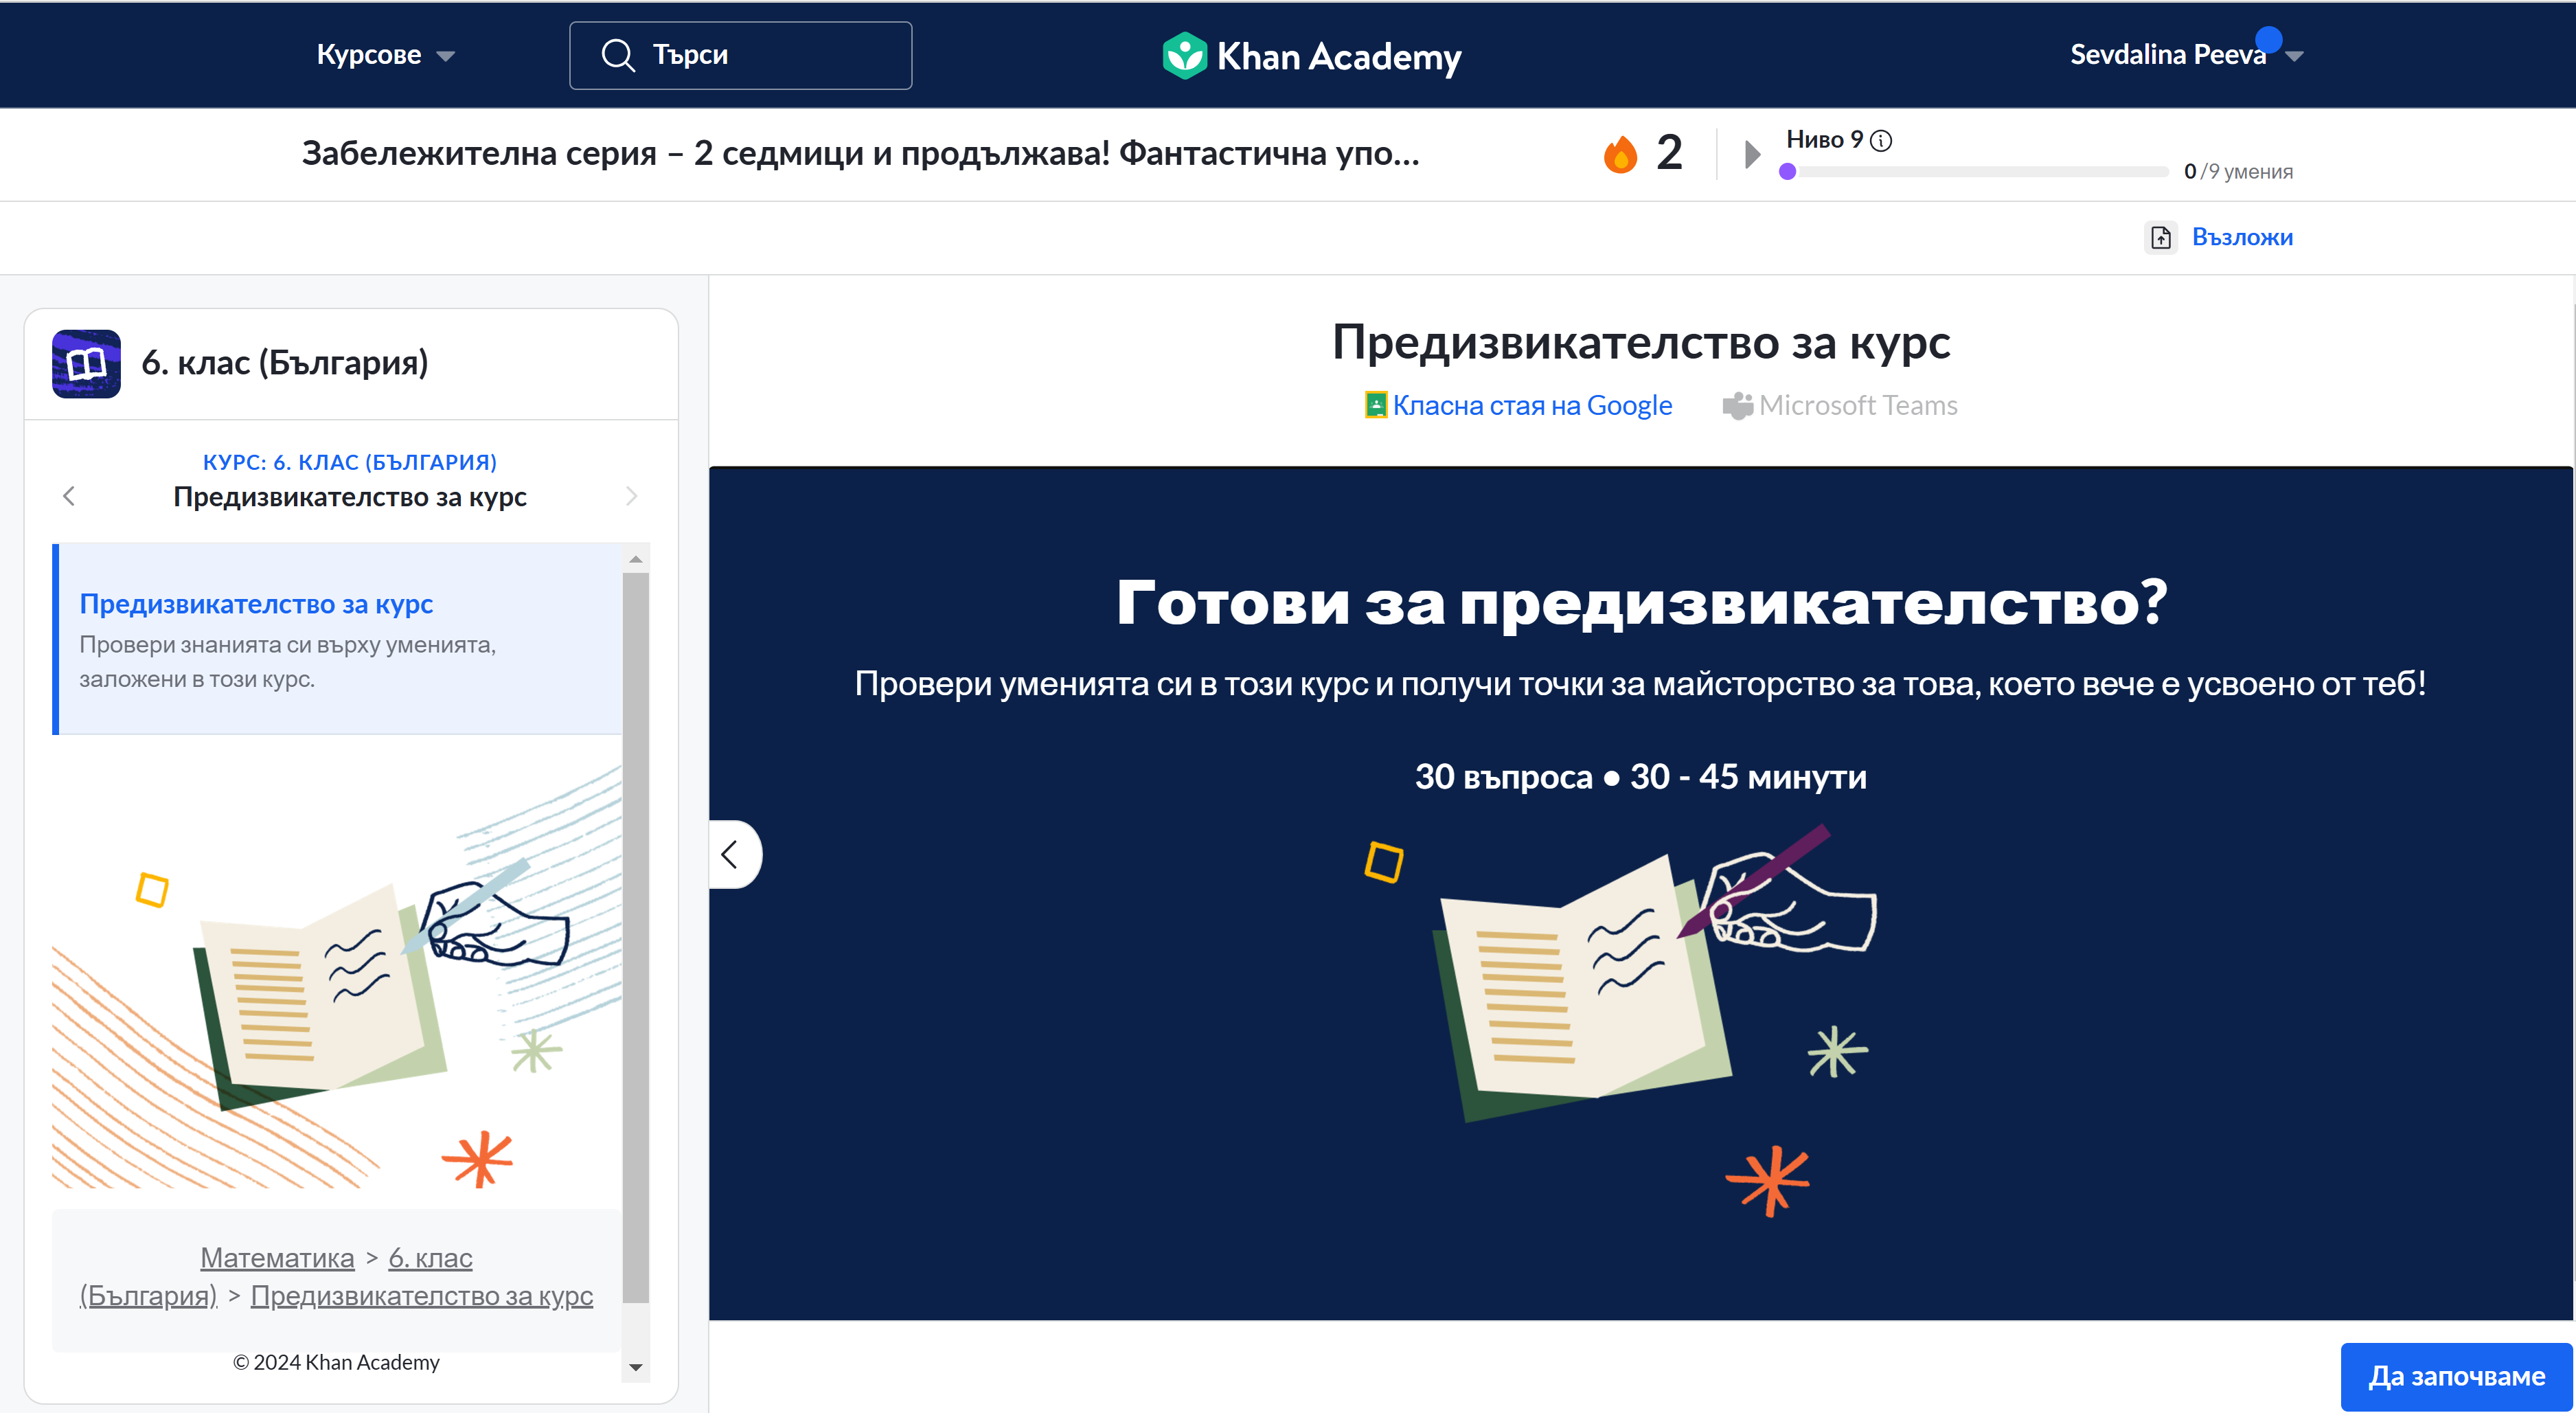The width and height of the screenshot is (2576, 1413).
Task: Click the main notebook writing illustration
Action: click(x=1621, y=1020)
